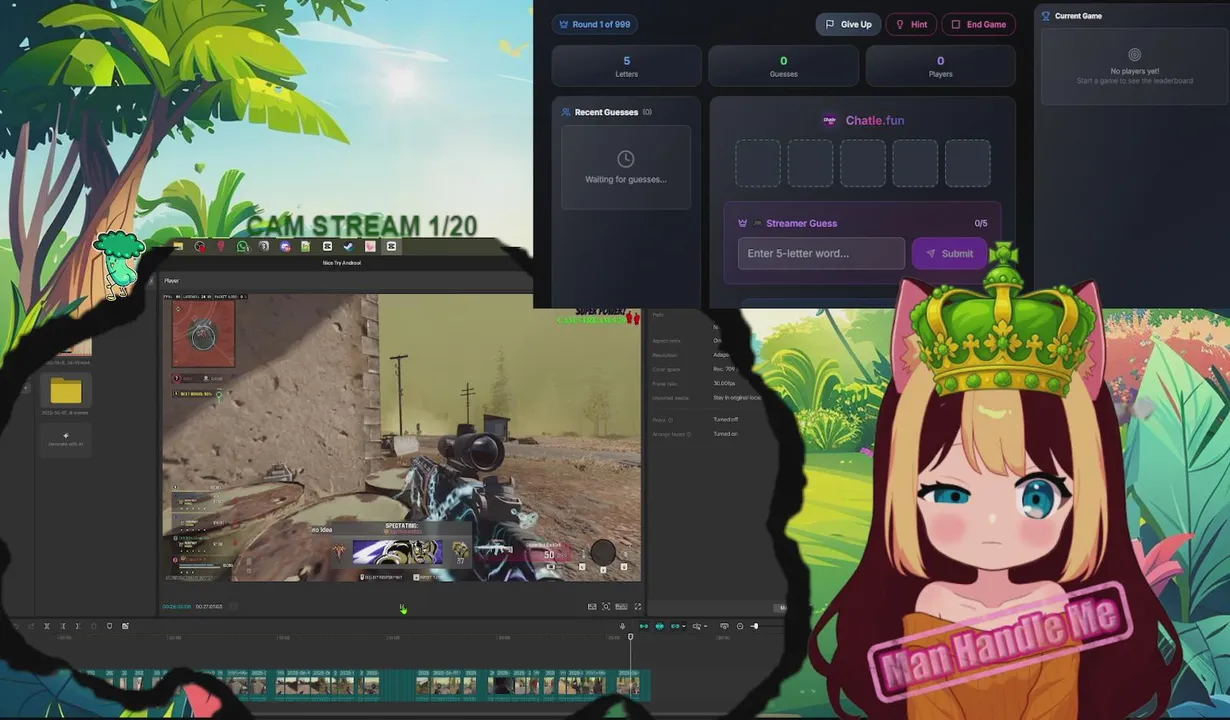Image resolution: width=1230 pixels, height=720 pixels.
Task: Open the red map pin icon in the taskbar
Action: (x=221, y=246)
